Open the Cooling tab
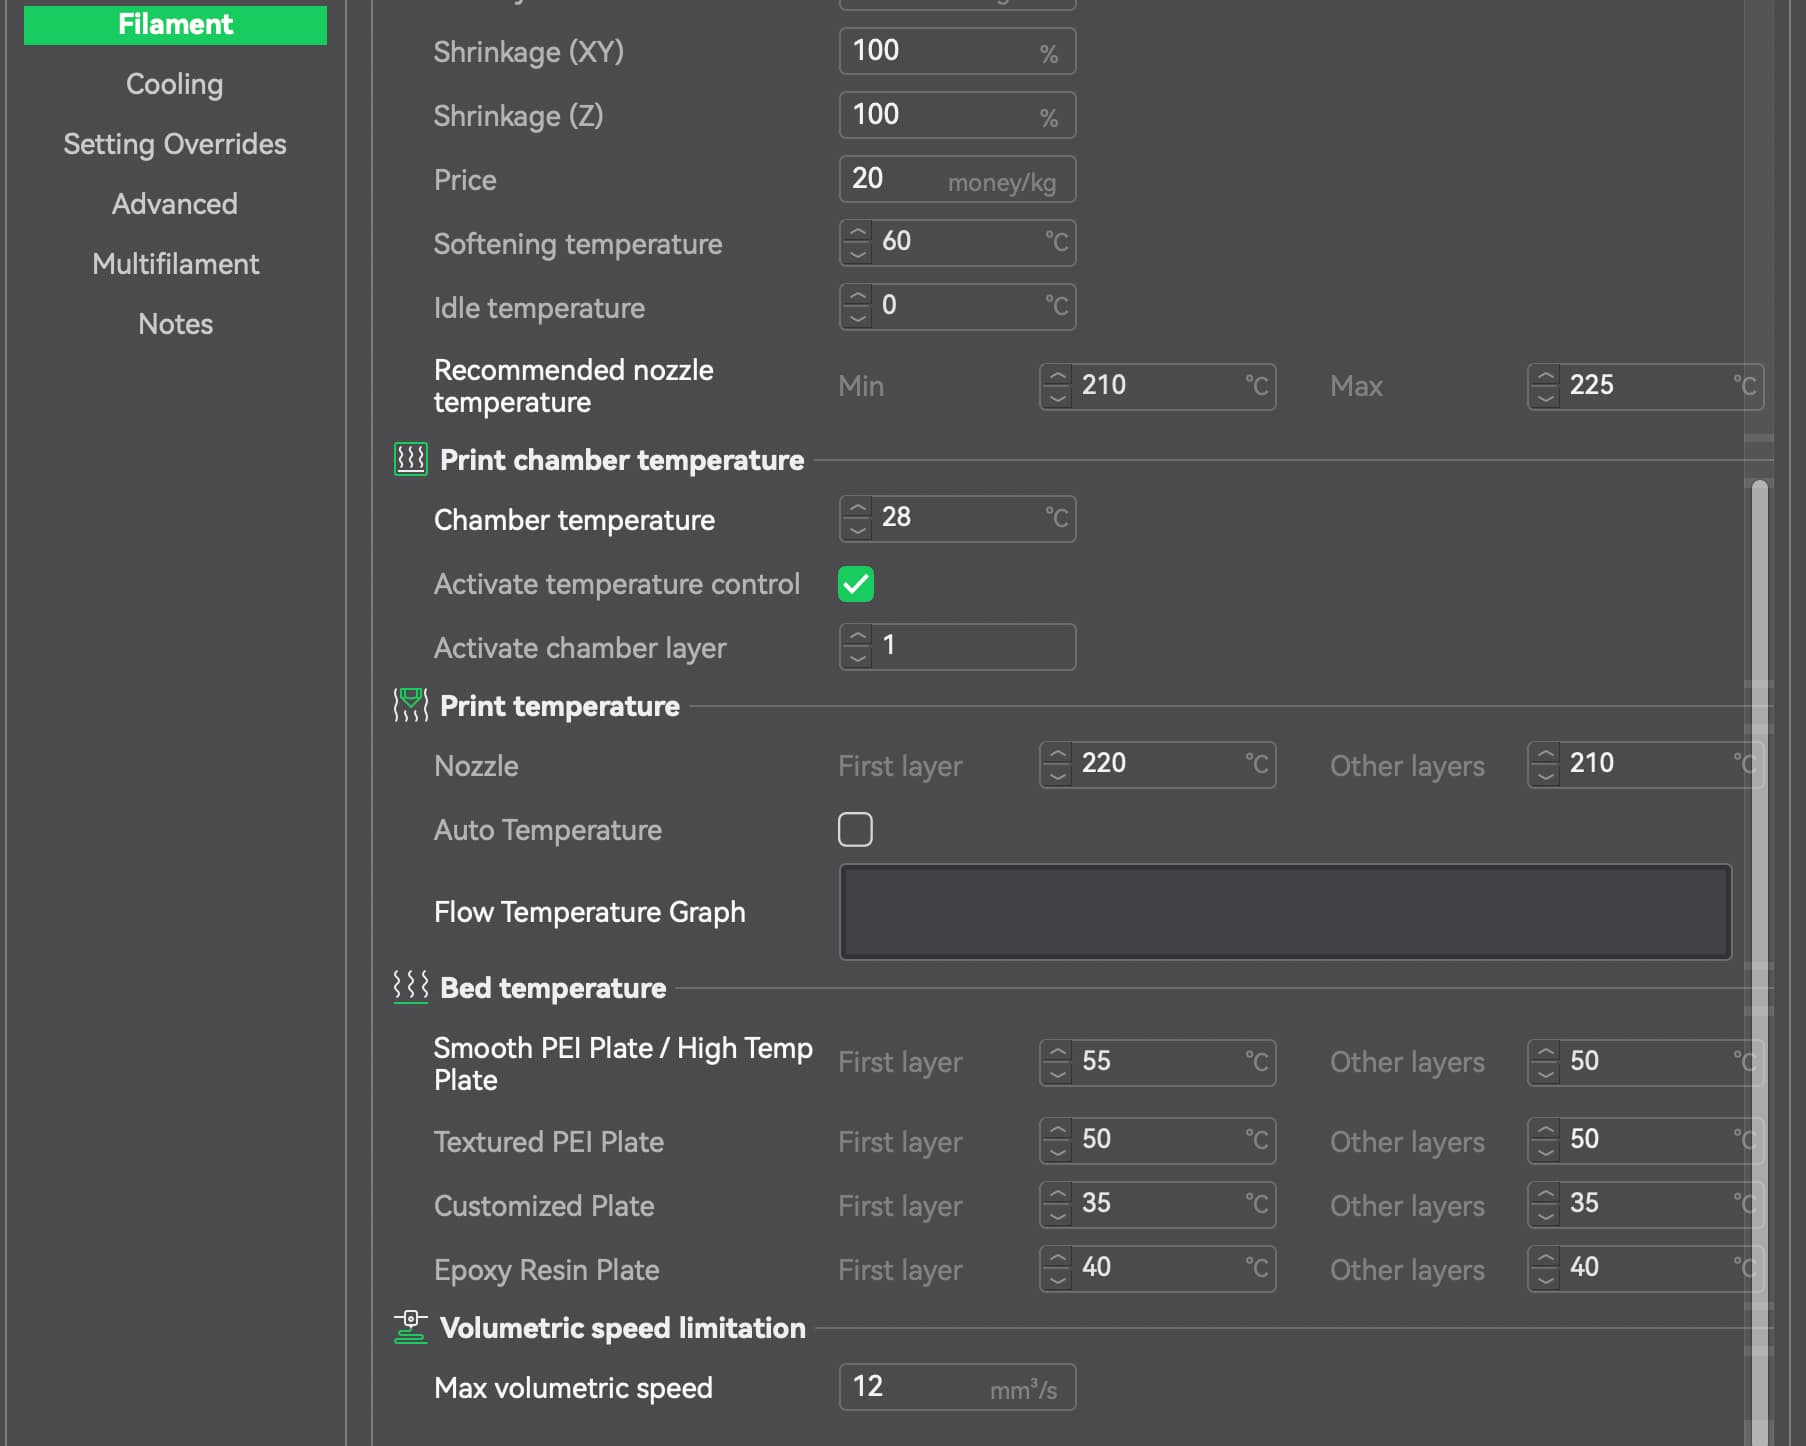 175,84
